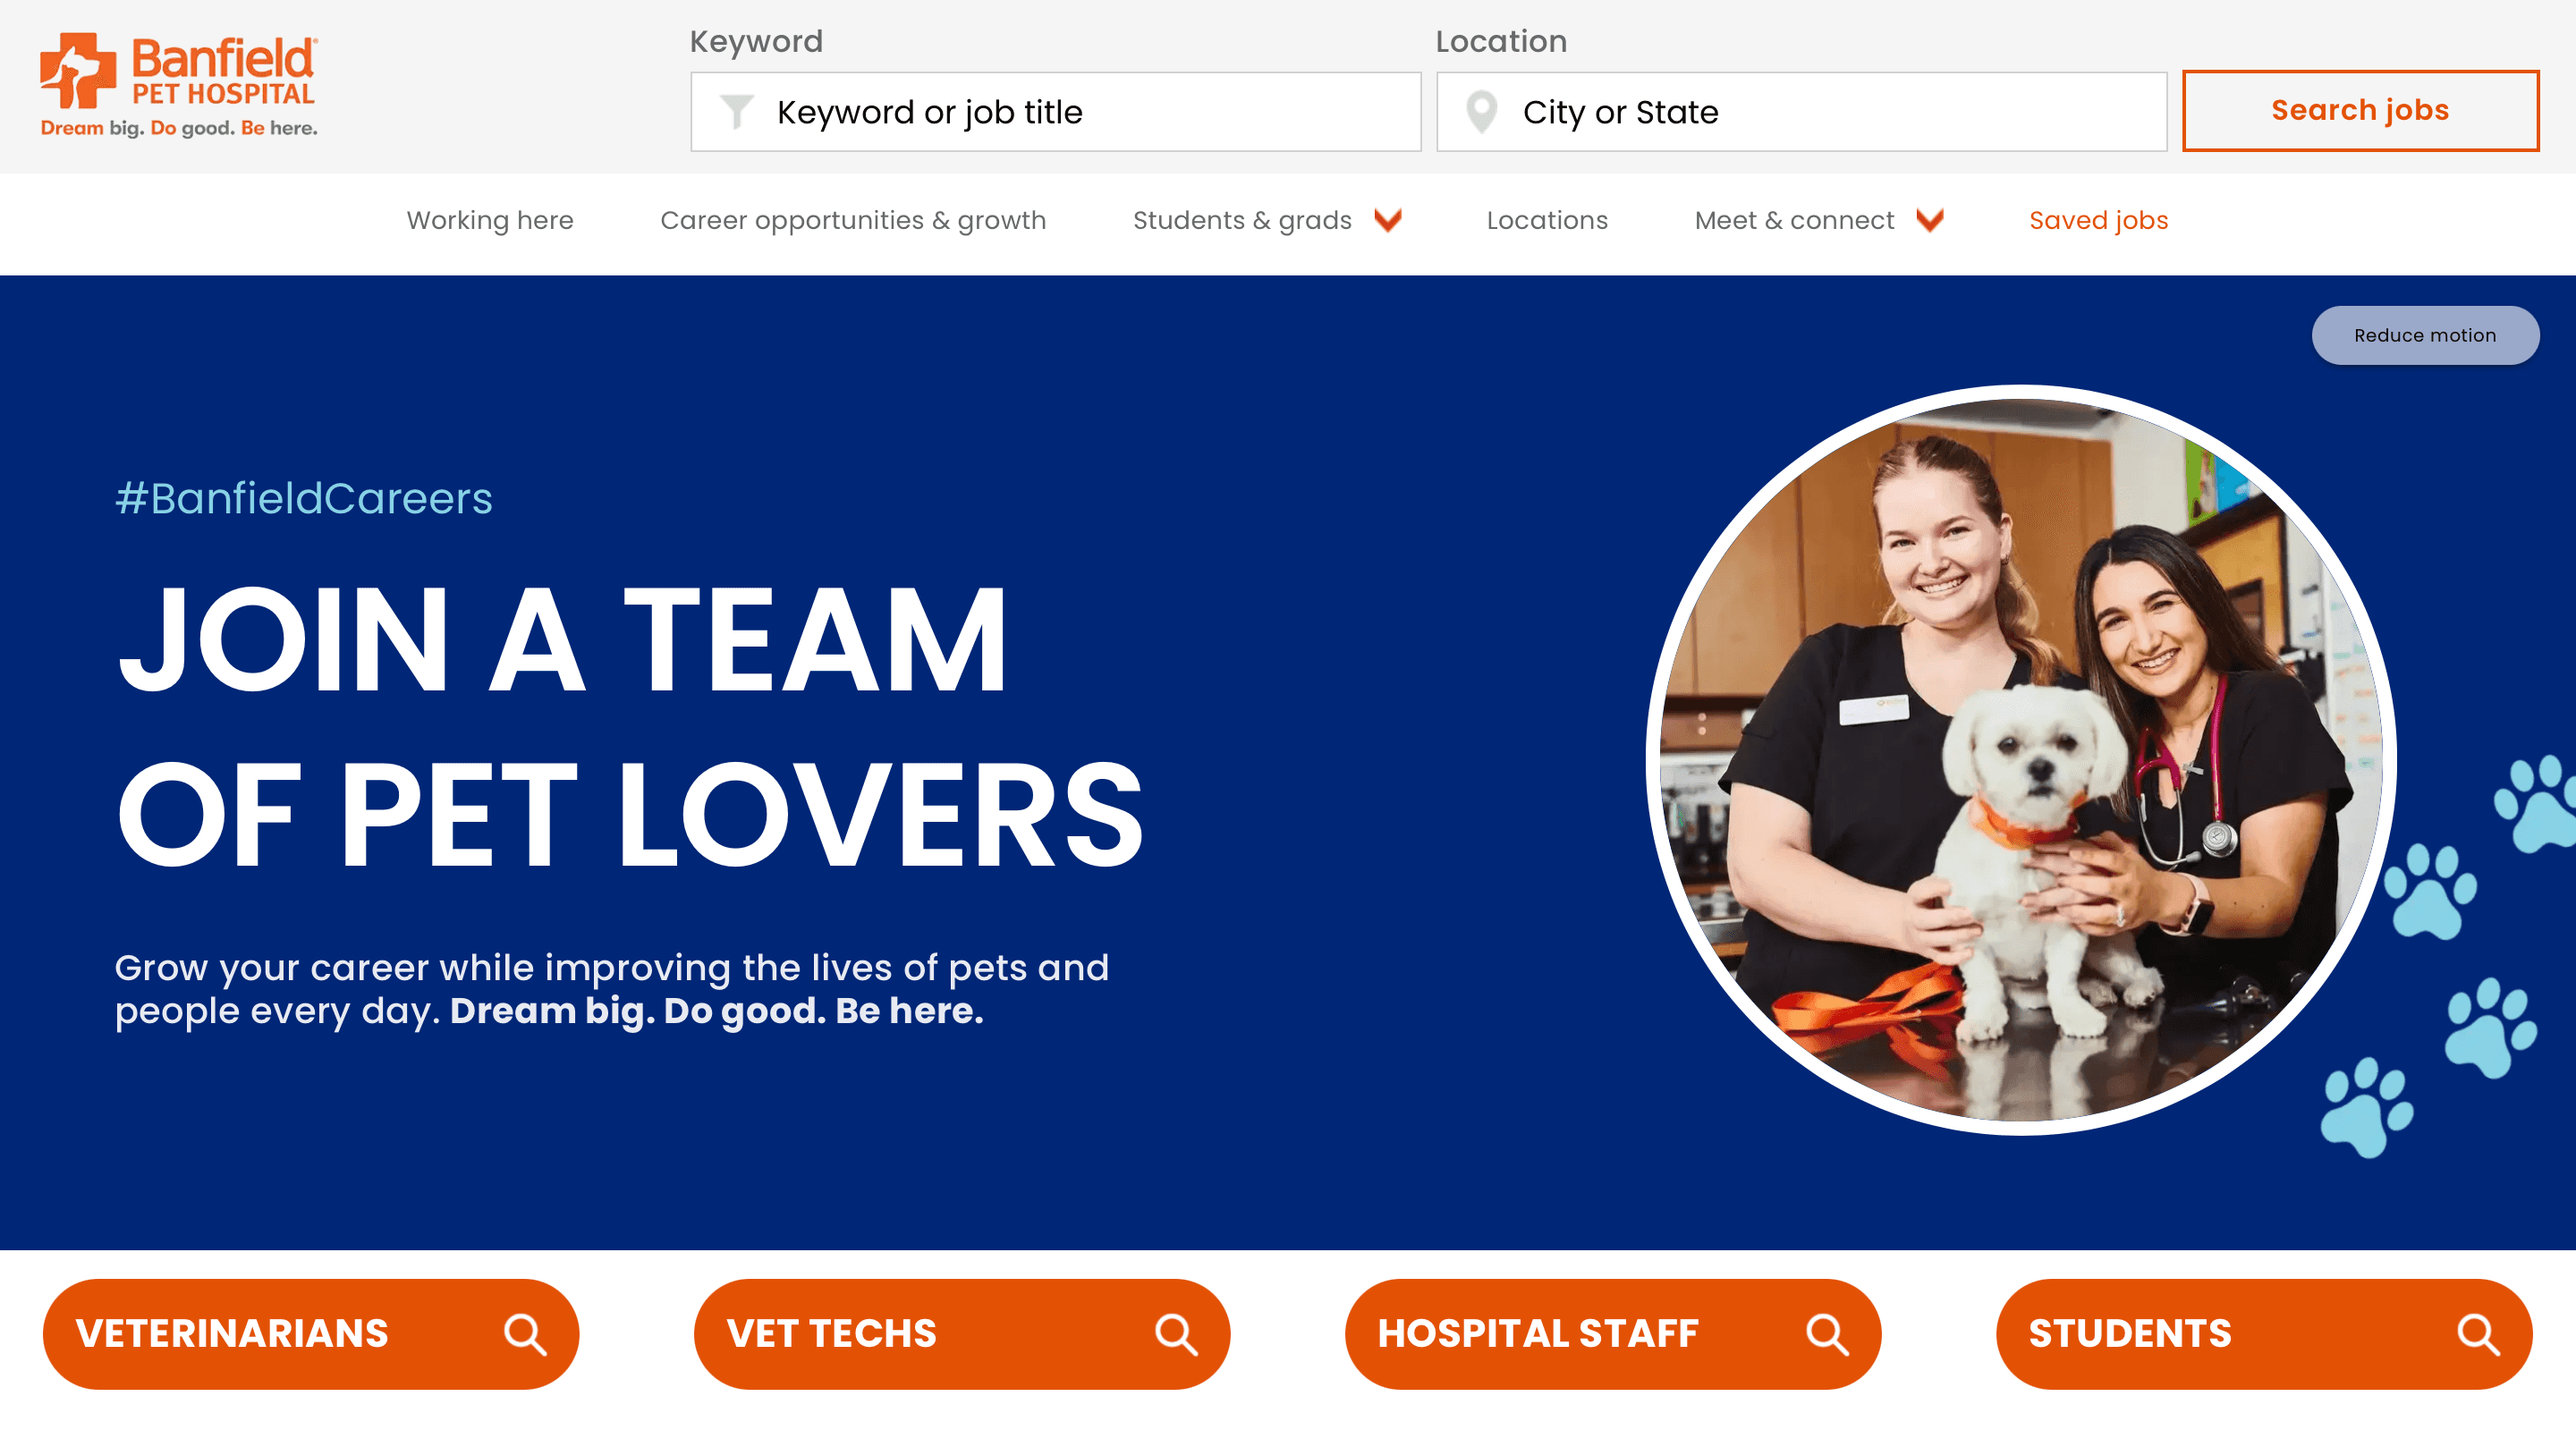Image resolution: width=2576 pixels, height=1447 pixels.
Task: View Saved jobs link
Action: point(2098,220)
